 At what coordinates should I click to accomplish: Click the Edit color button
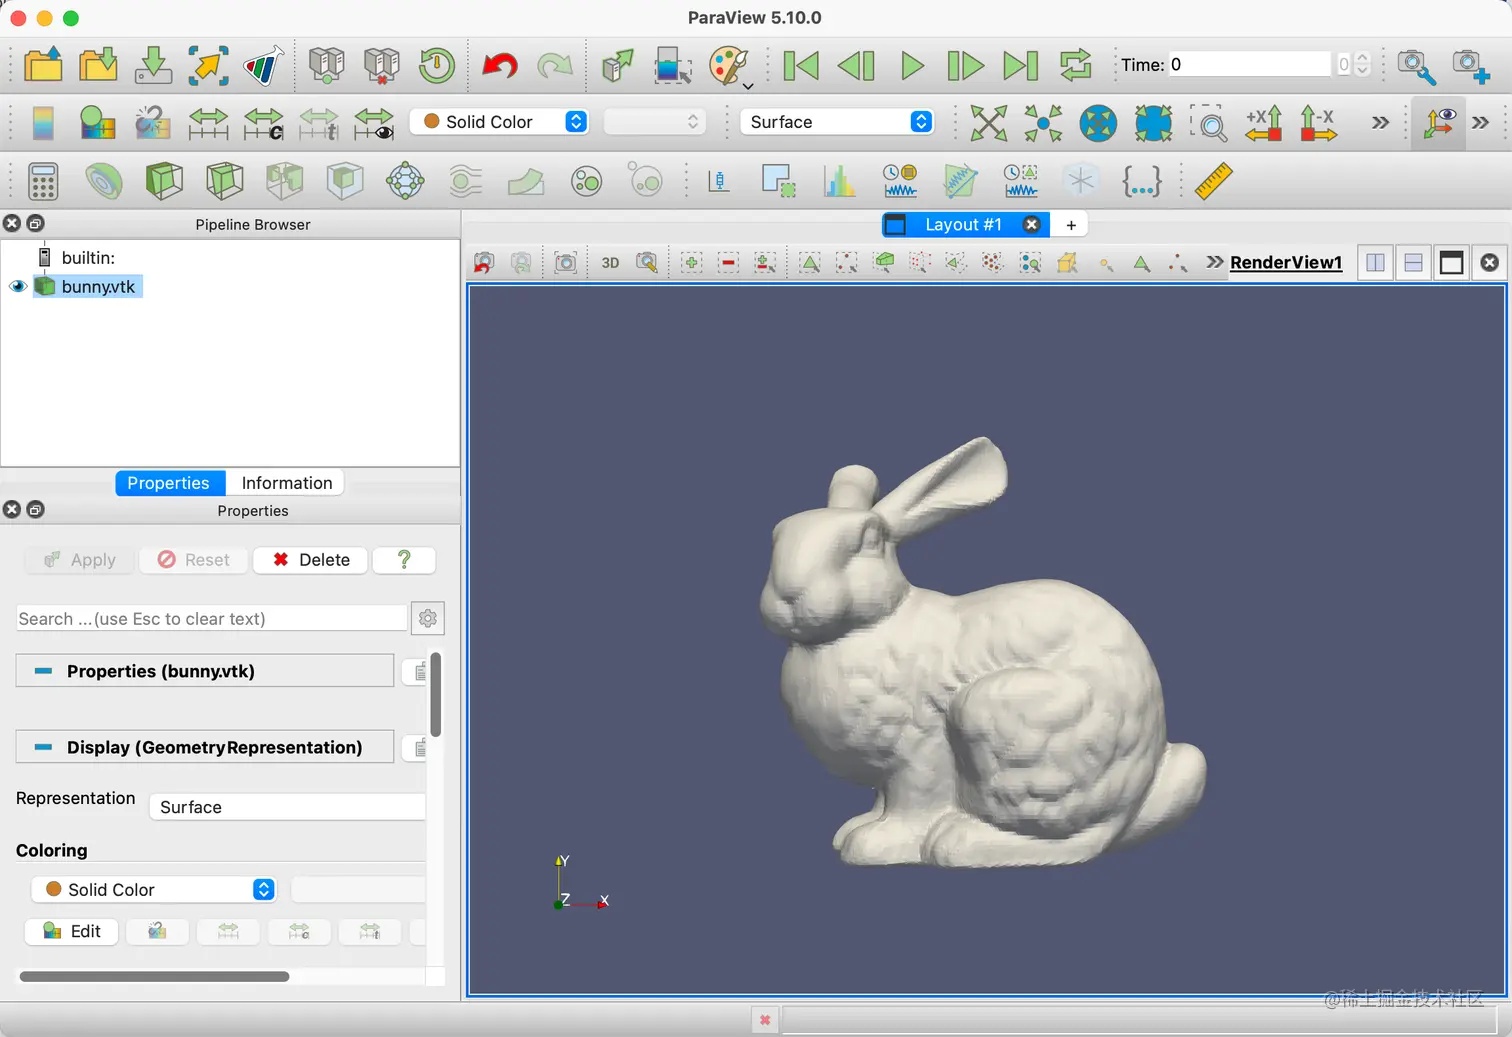pyautogui.click(x=72, y=931)
